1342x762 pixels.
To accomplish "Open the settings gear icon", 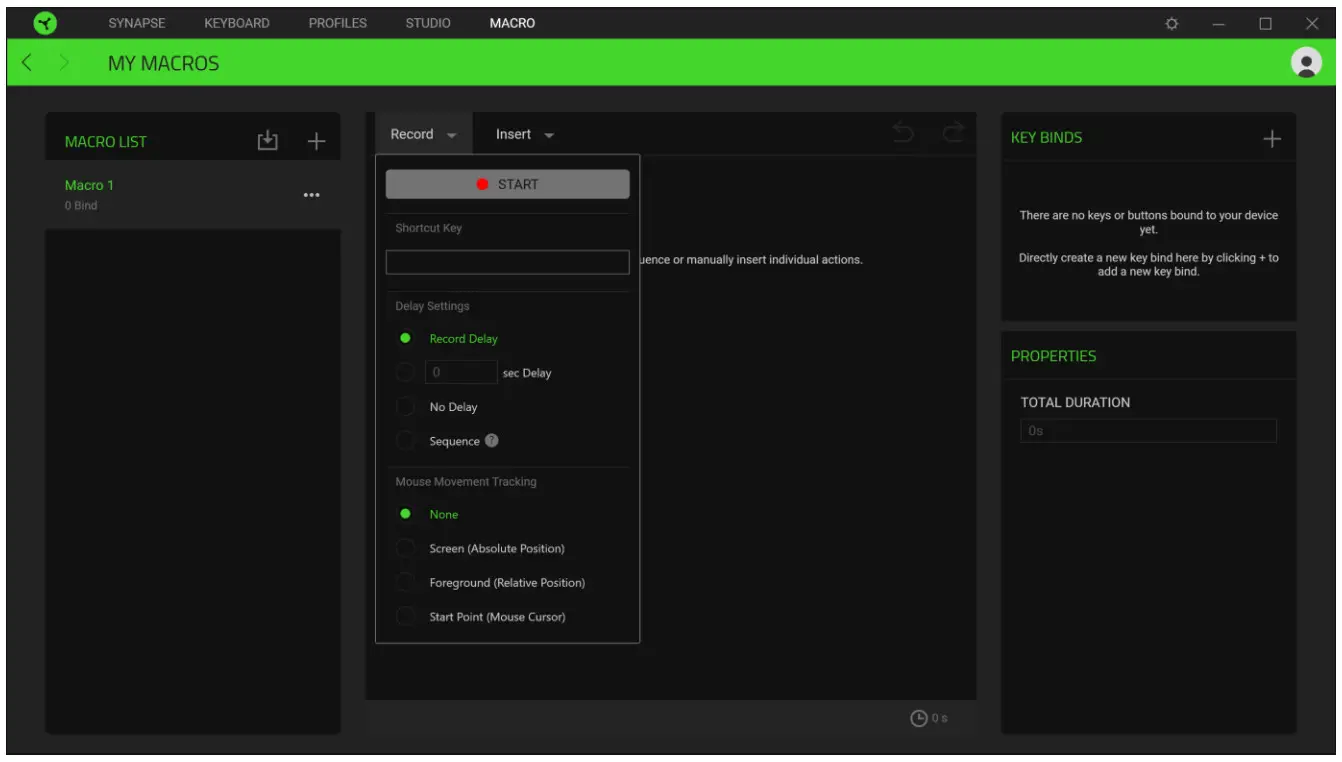I will pos(1172,23).
